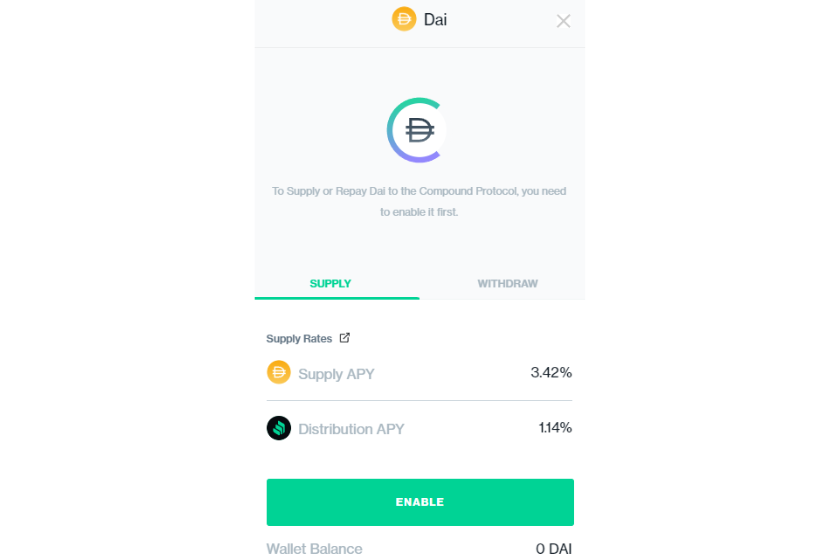Image resolution: width=840 pixels, height=560 pixels.
Task: Click the divider line below Supply APY
Action: (419, 400)
